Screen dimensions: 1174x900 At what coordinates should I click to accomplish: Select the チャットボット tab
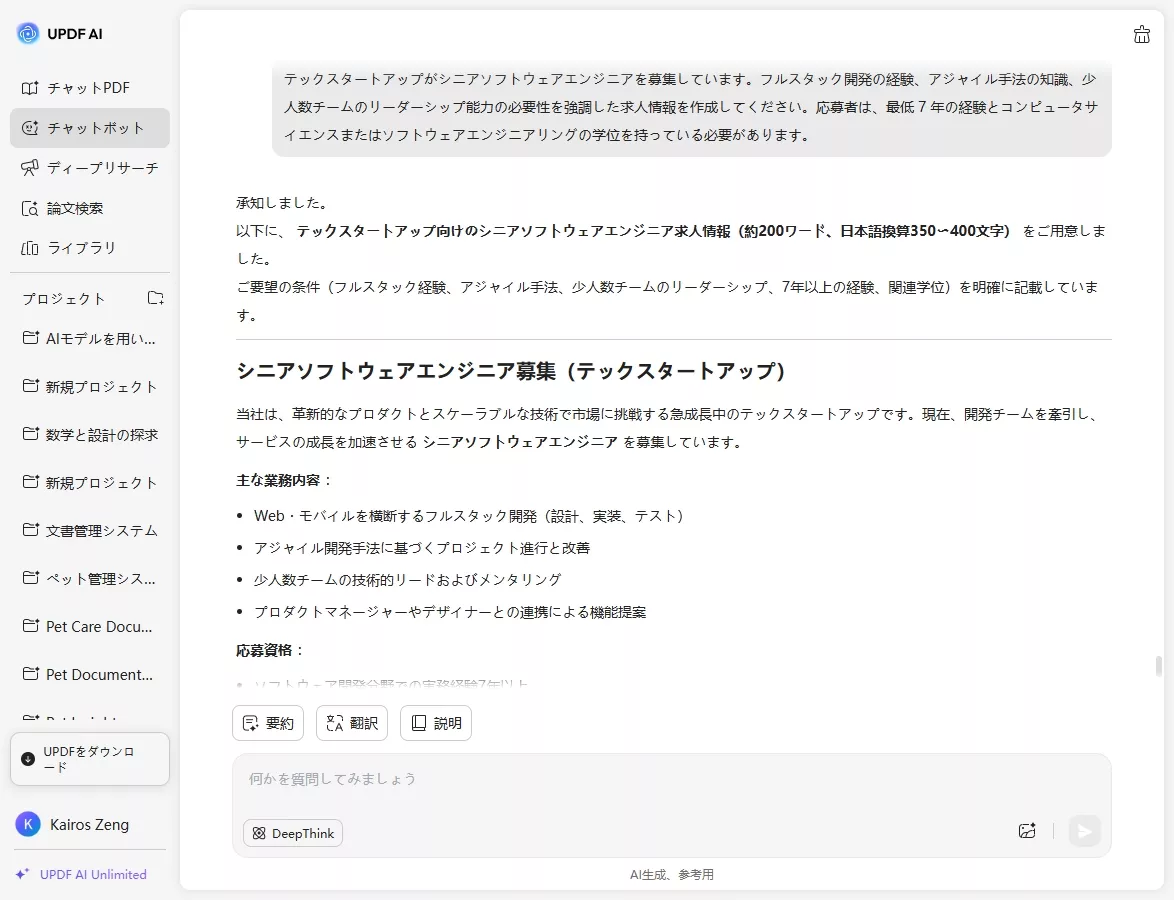pyautogui.click(x=89, y=128)
